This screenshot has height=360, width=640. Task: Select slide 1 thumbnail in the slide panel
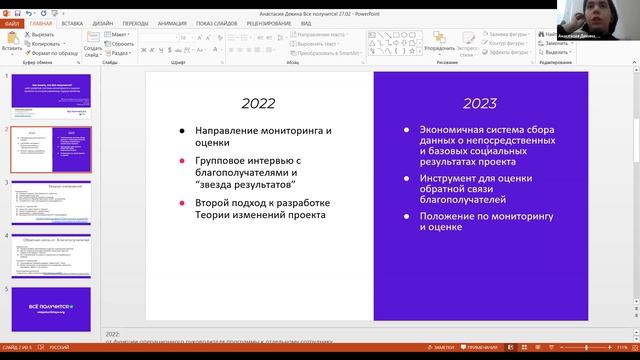(x=51, y=96)
